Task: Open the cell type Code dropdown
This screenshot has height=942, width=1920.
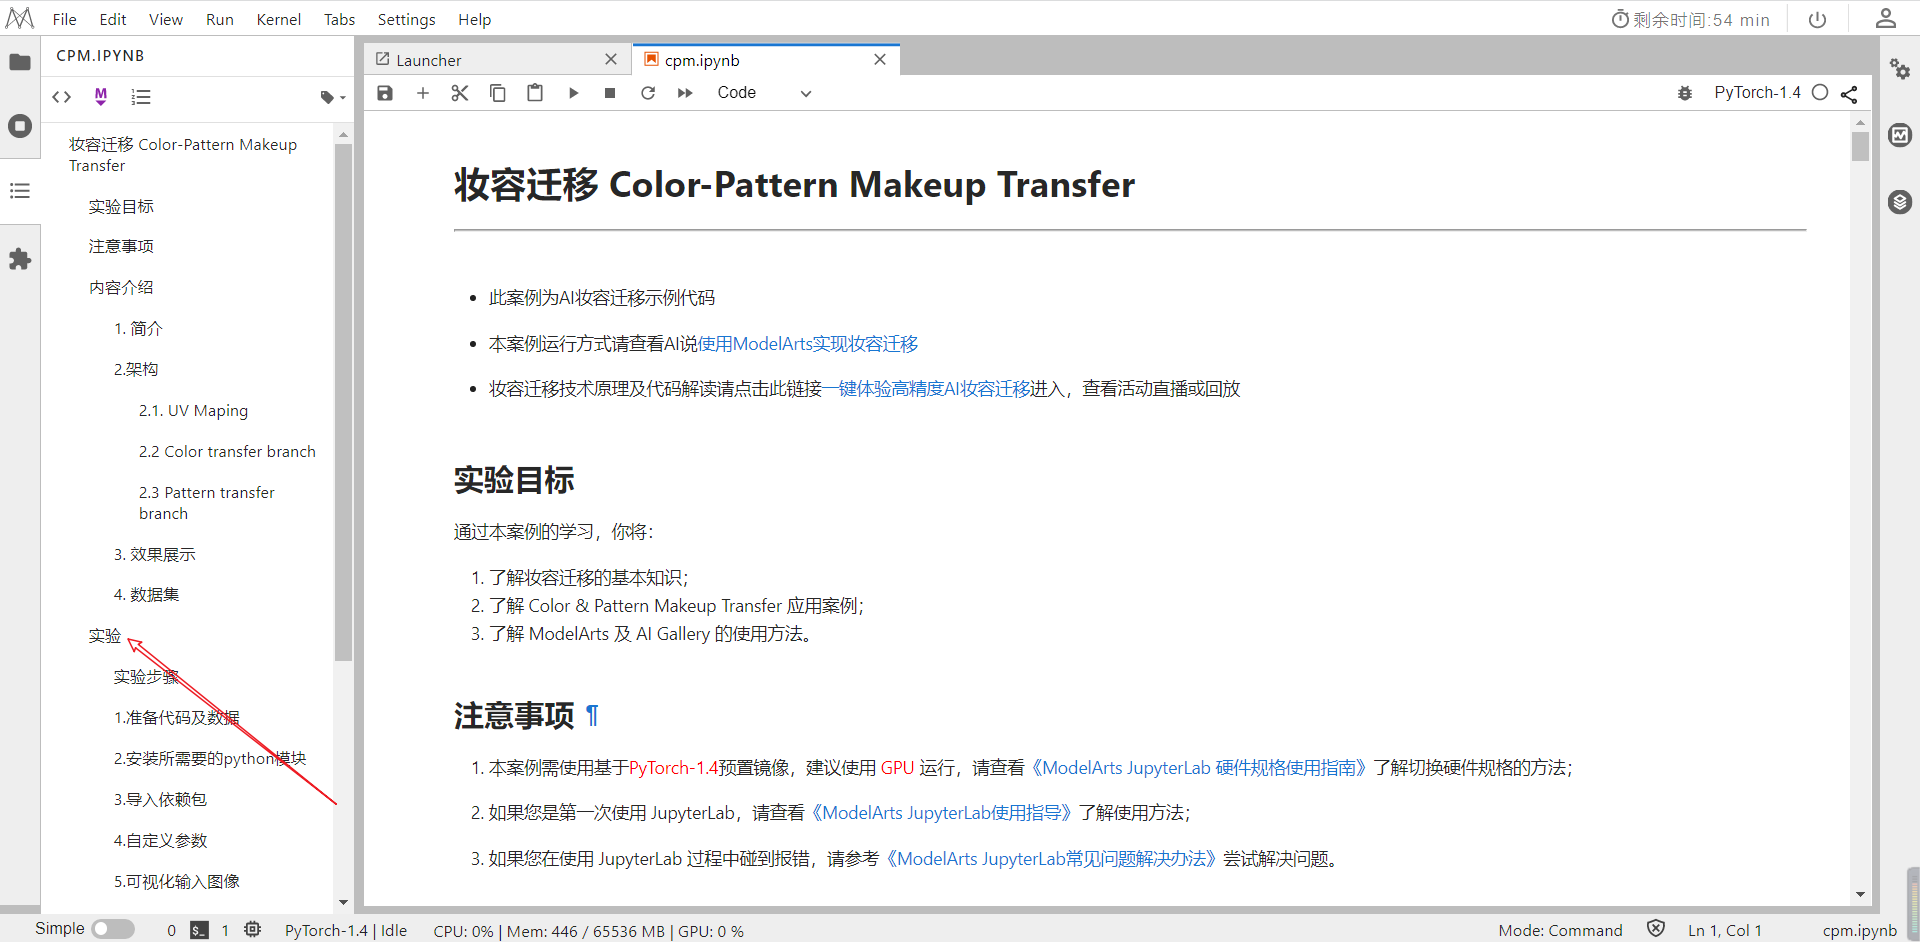Action: (x=764, y=93)
